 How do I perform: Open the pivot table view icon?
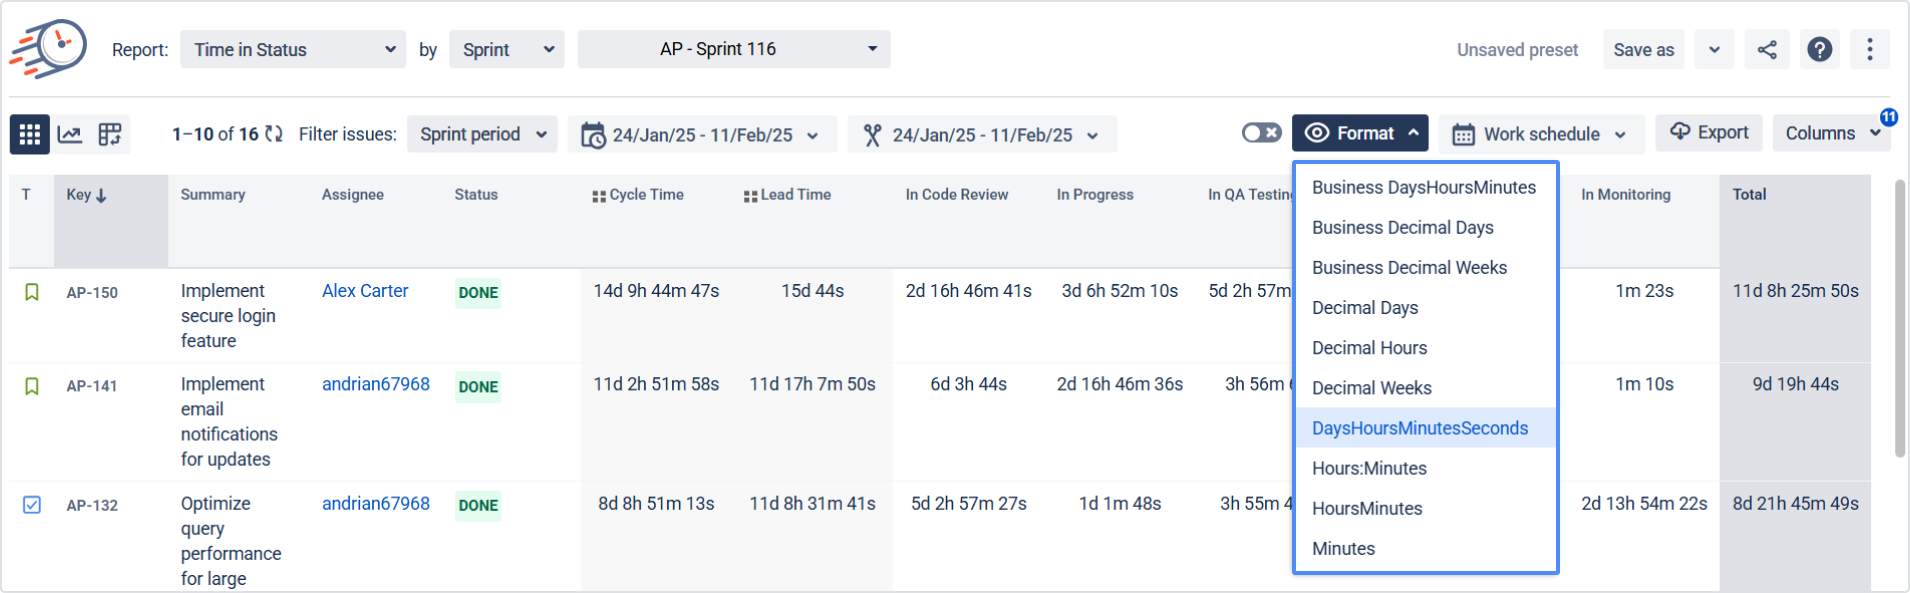(110, 134)
